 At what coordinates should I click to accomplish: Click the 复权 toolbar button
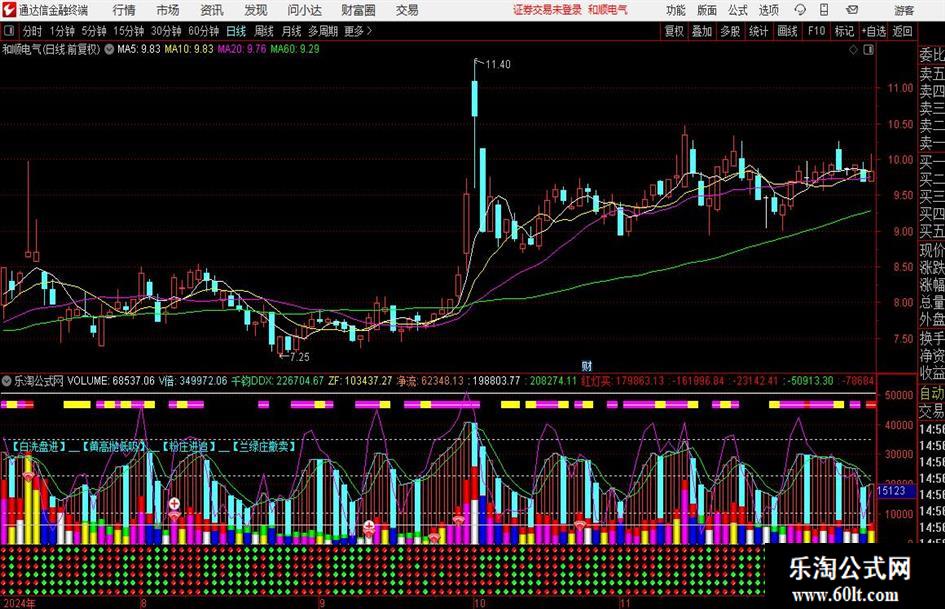pos(674,31)
